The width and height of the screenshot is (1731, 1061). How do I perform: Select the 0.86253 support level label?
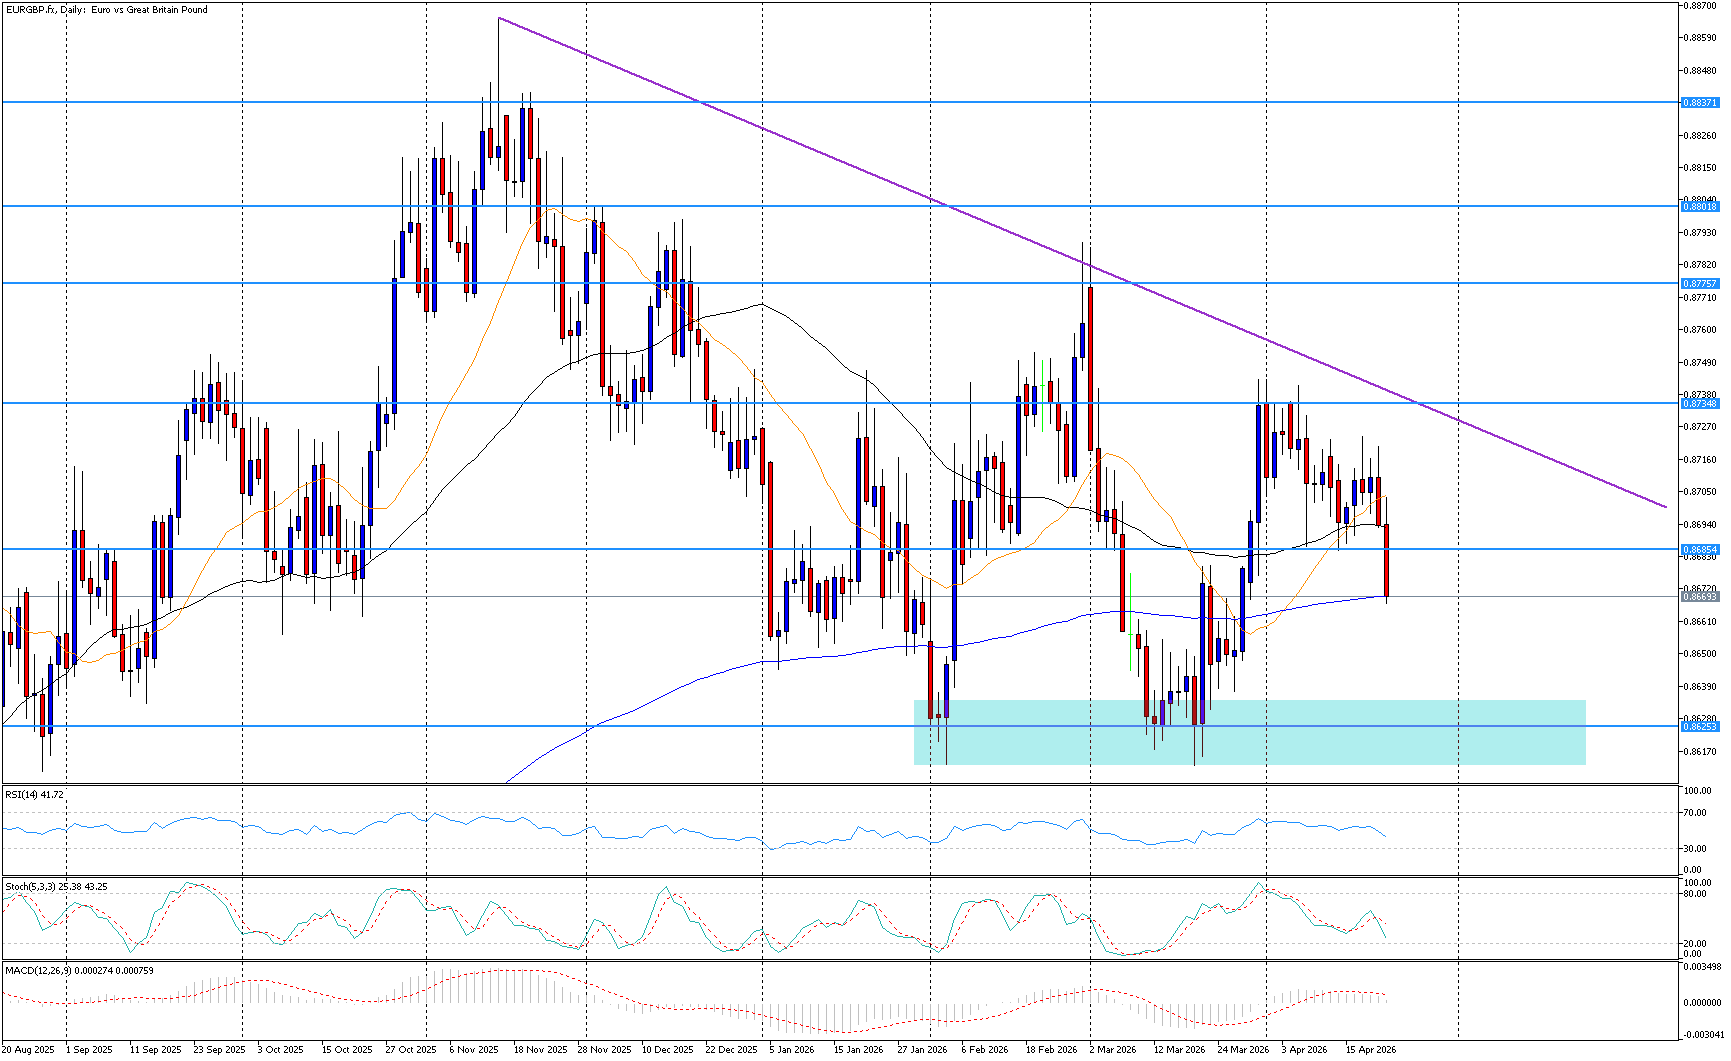point(1699,727)
